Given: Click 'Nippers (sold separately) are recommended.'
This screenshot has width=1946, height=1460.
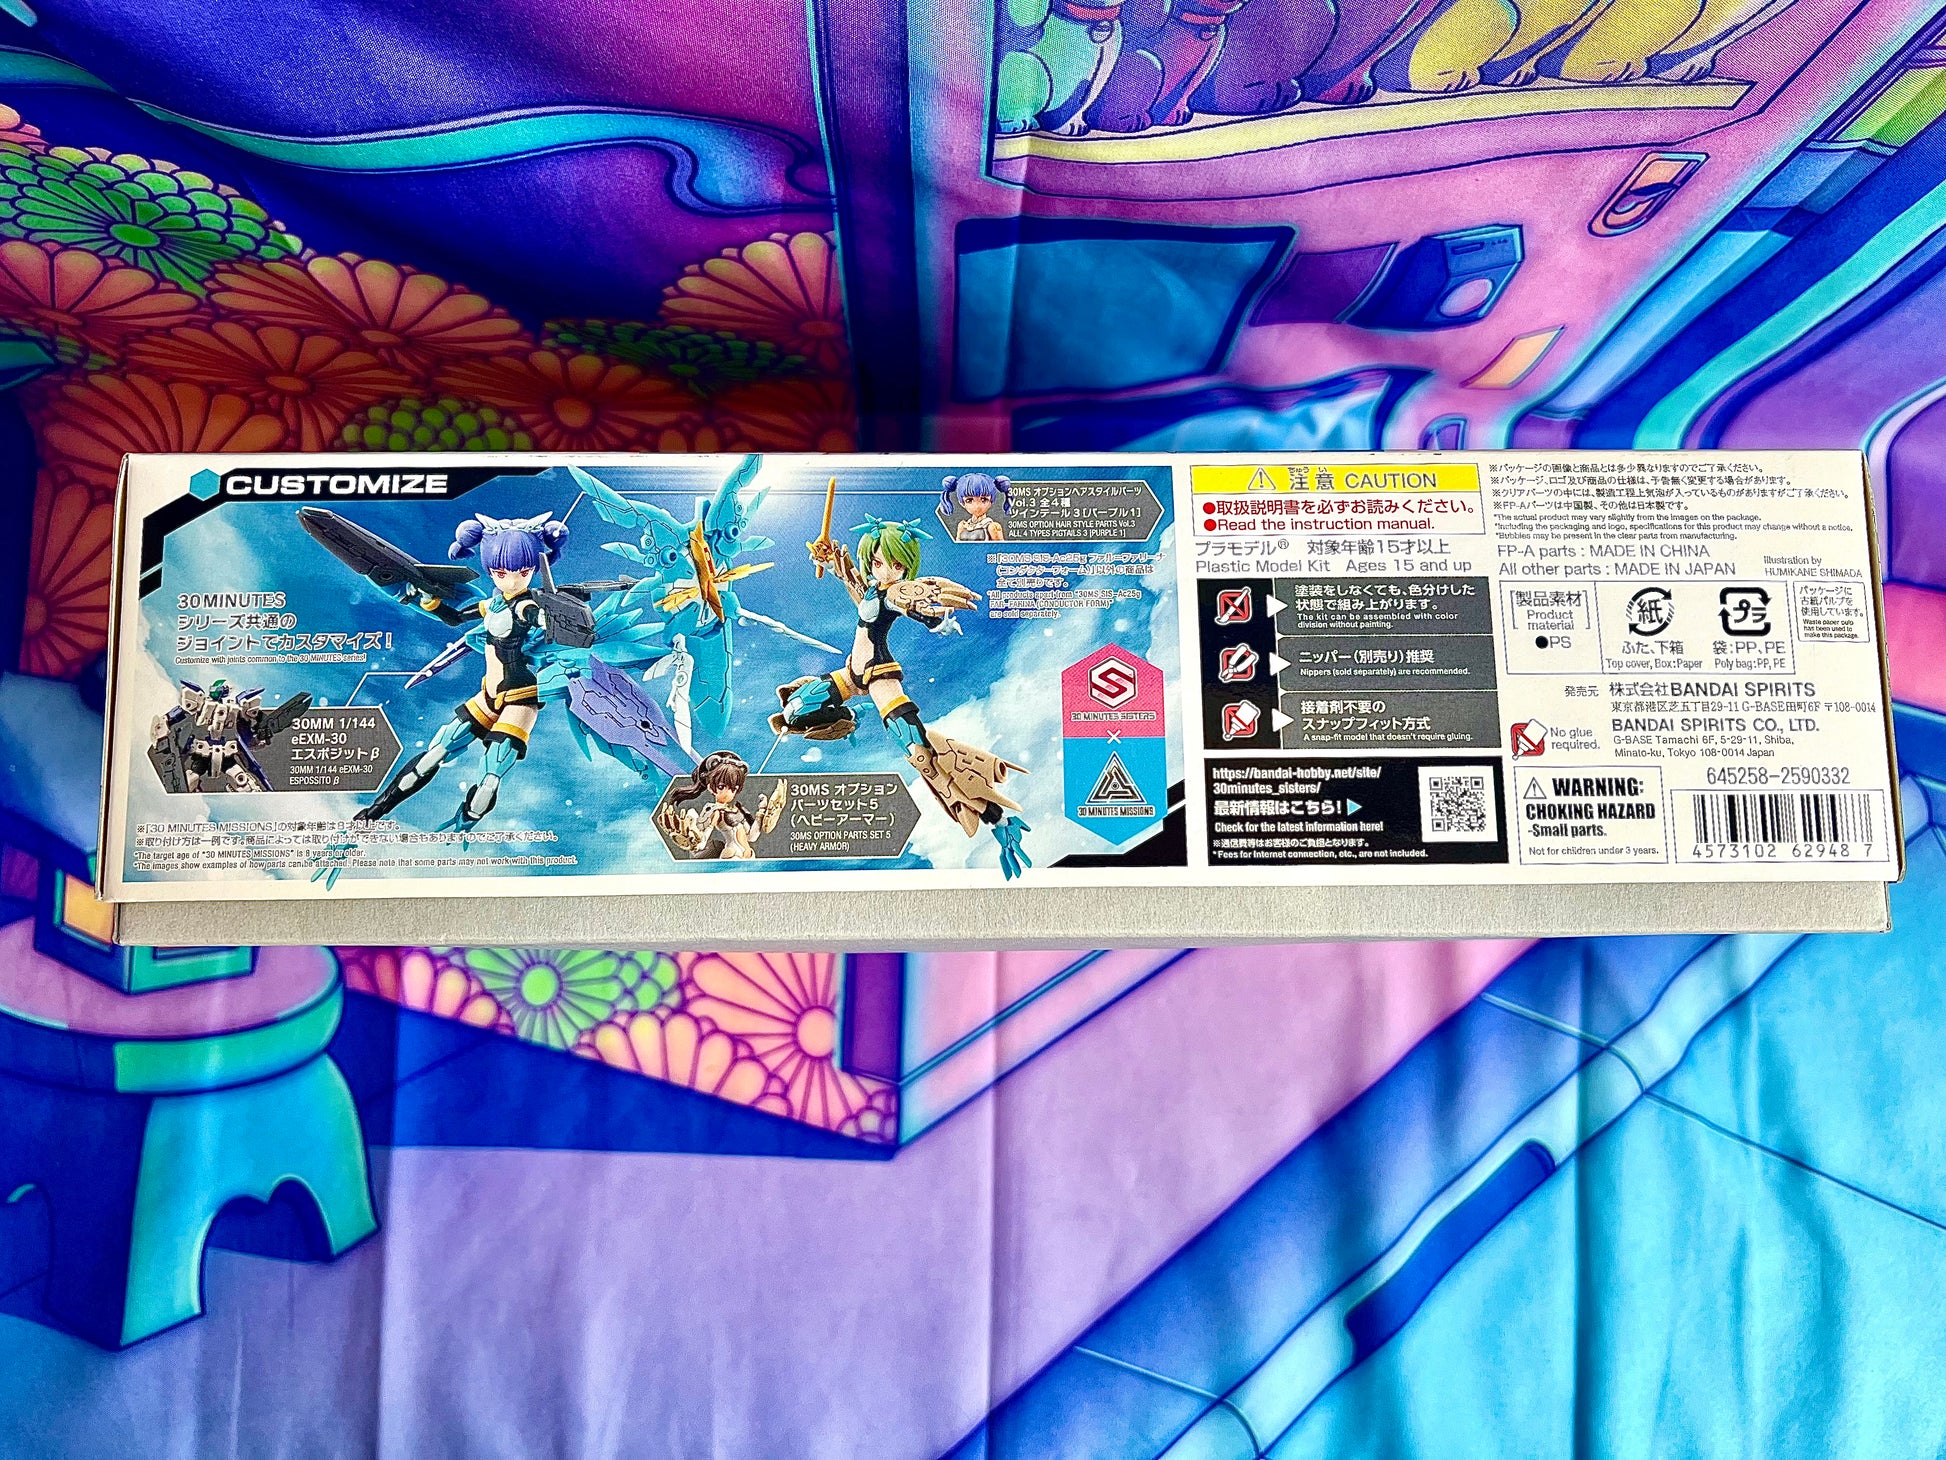Looking at the screenshot, I should click(1384, 672).
